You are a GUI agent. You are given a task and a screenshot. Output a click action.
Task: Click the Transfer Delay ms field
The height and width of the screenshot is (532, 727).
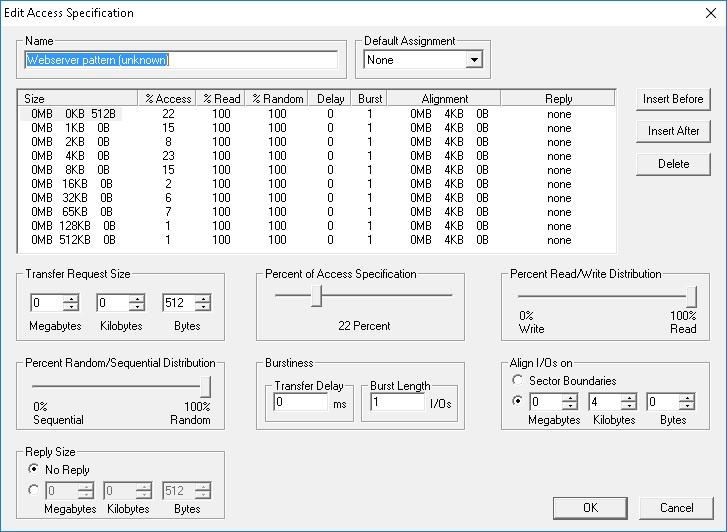pos(300,402)
